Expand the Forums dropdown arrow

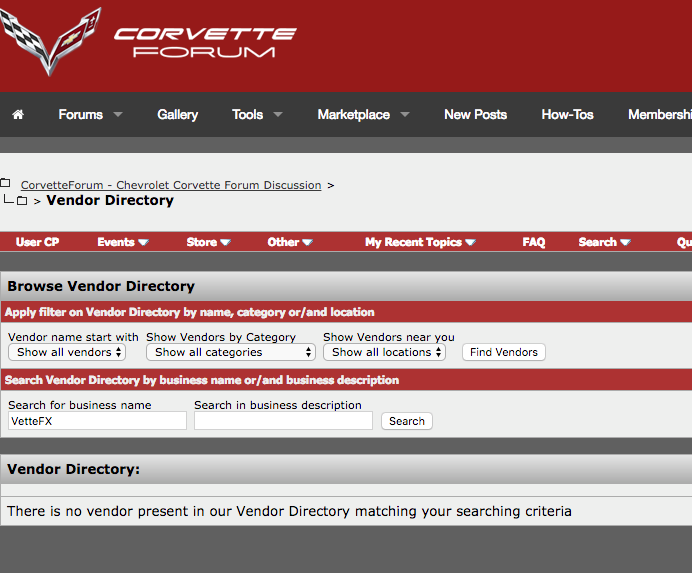[x=118, y=115]
